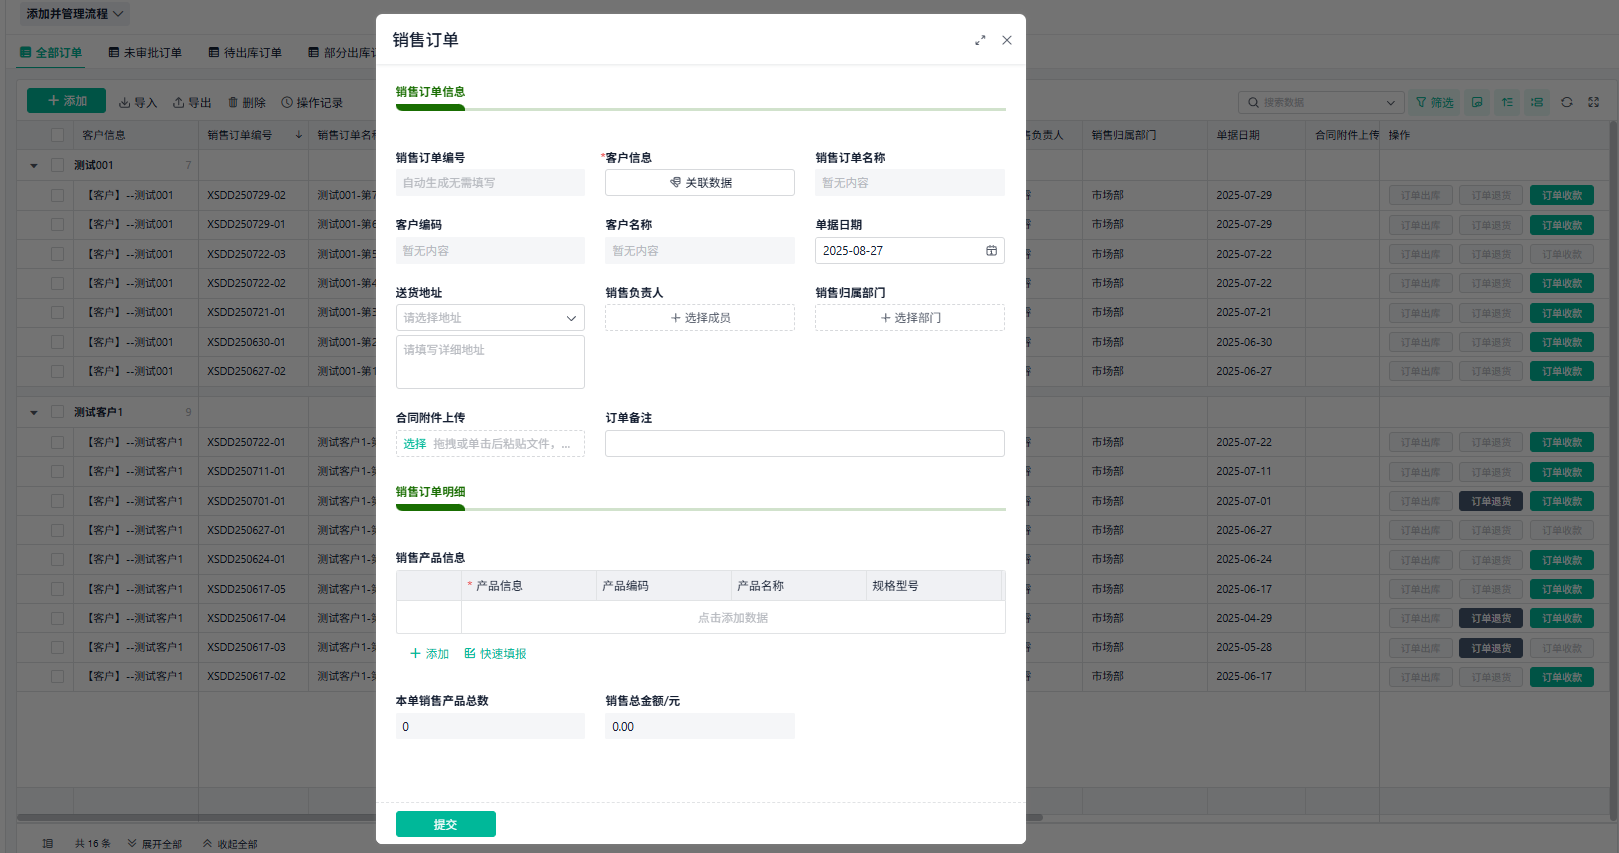Click 添加 link under product table
Screen dimensions: 1619x853
pyautogui.click(x=430, y=654)
